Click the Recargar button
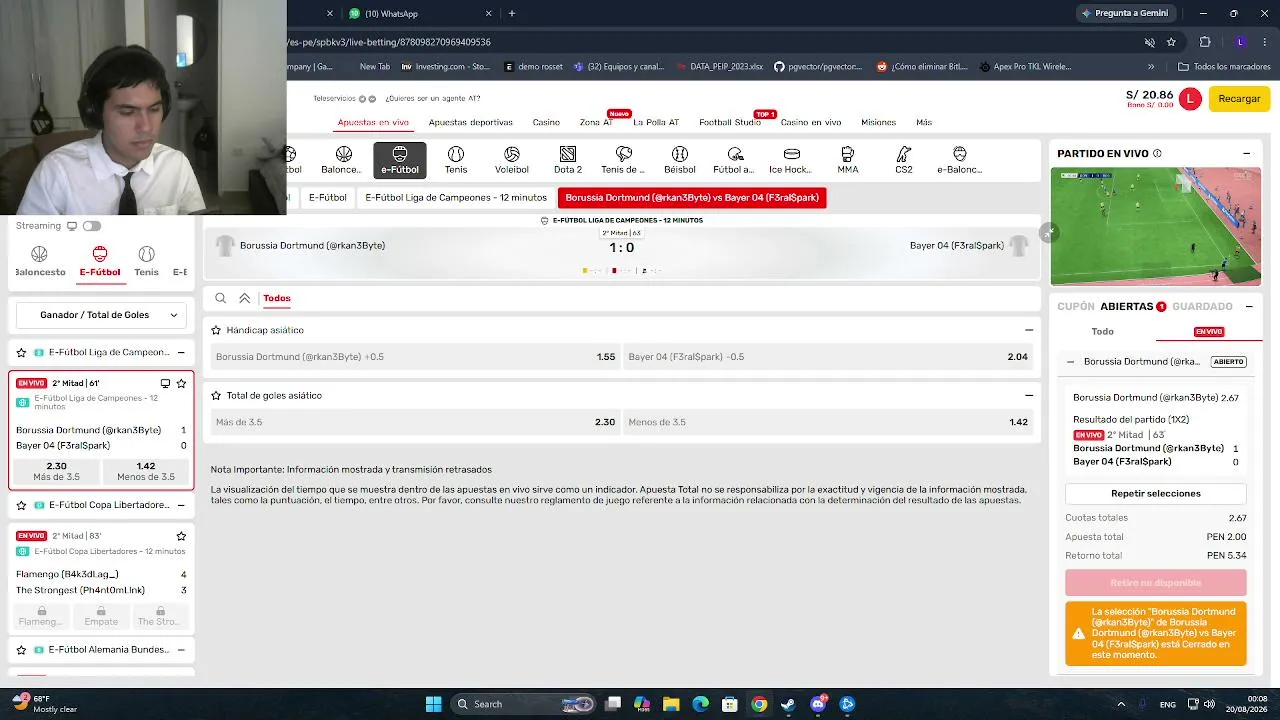The image size is (1280, 720). tap(1240, 98)
